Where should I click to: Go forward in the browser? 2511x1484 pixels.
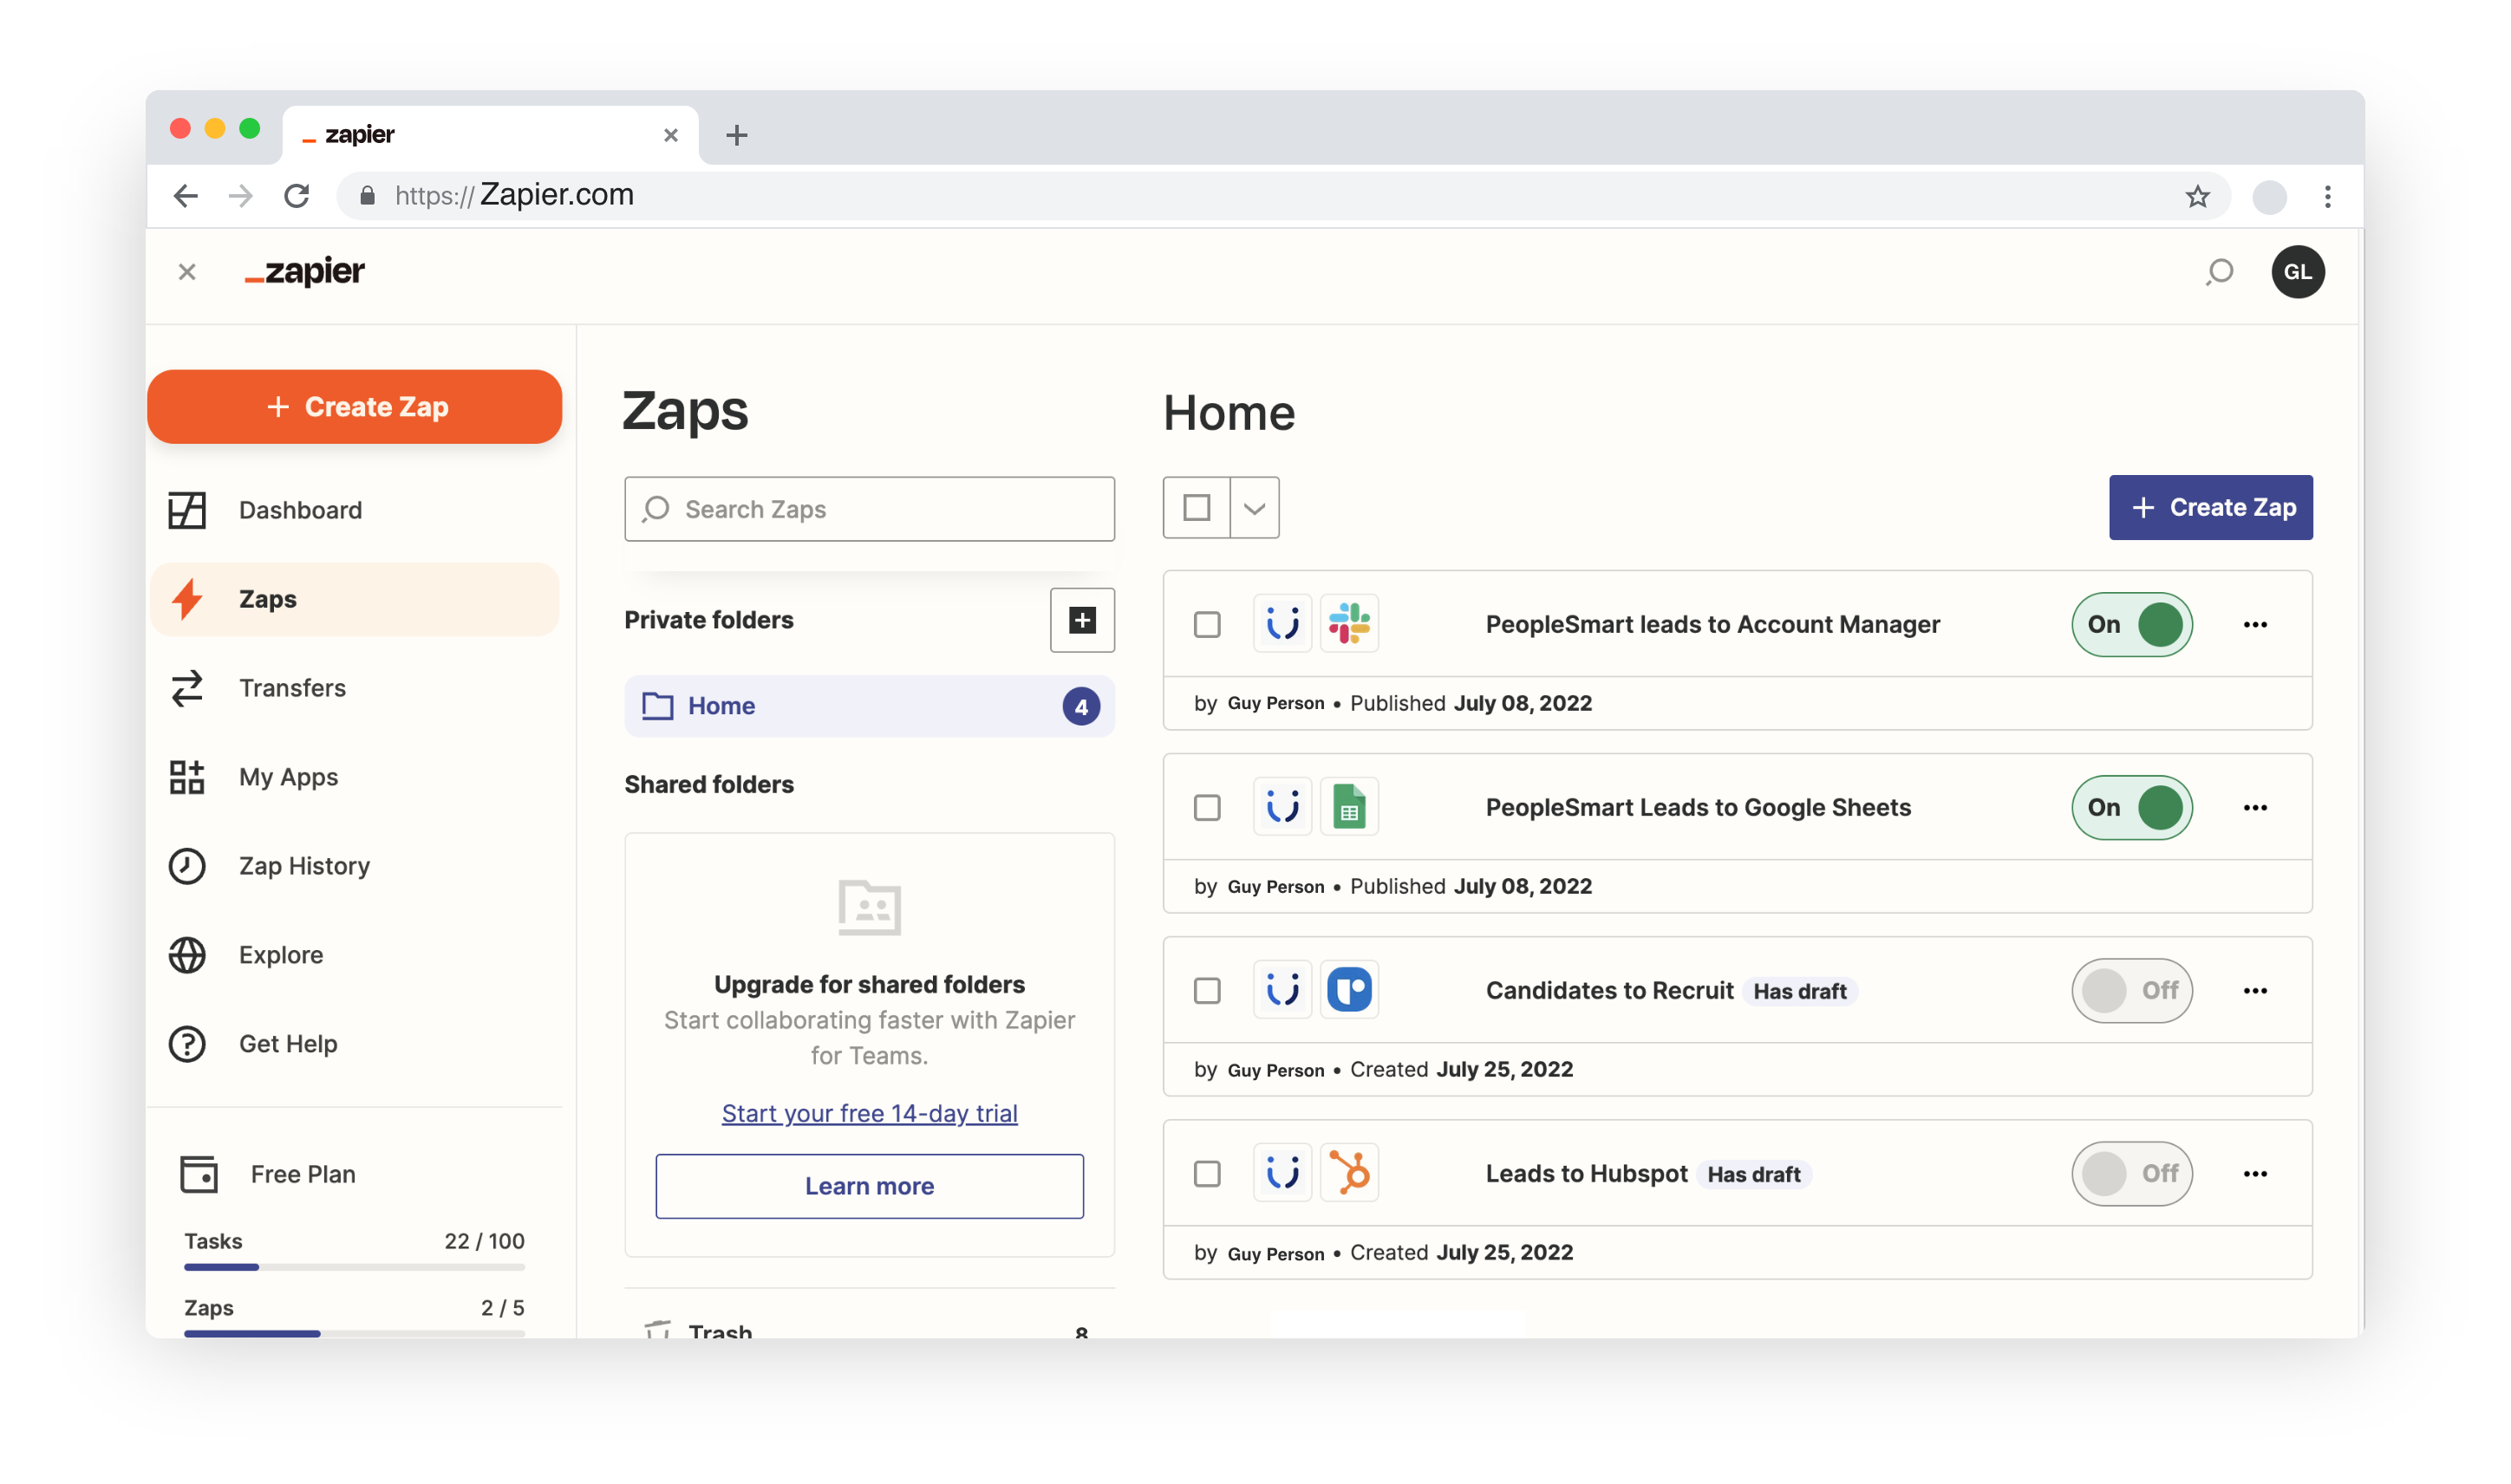[241, 196]
